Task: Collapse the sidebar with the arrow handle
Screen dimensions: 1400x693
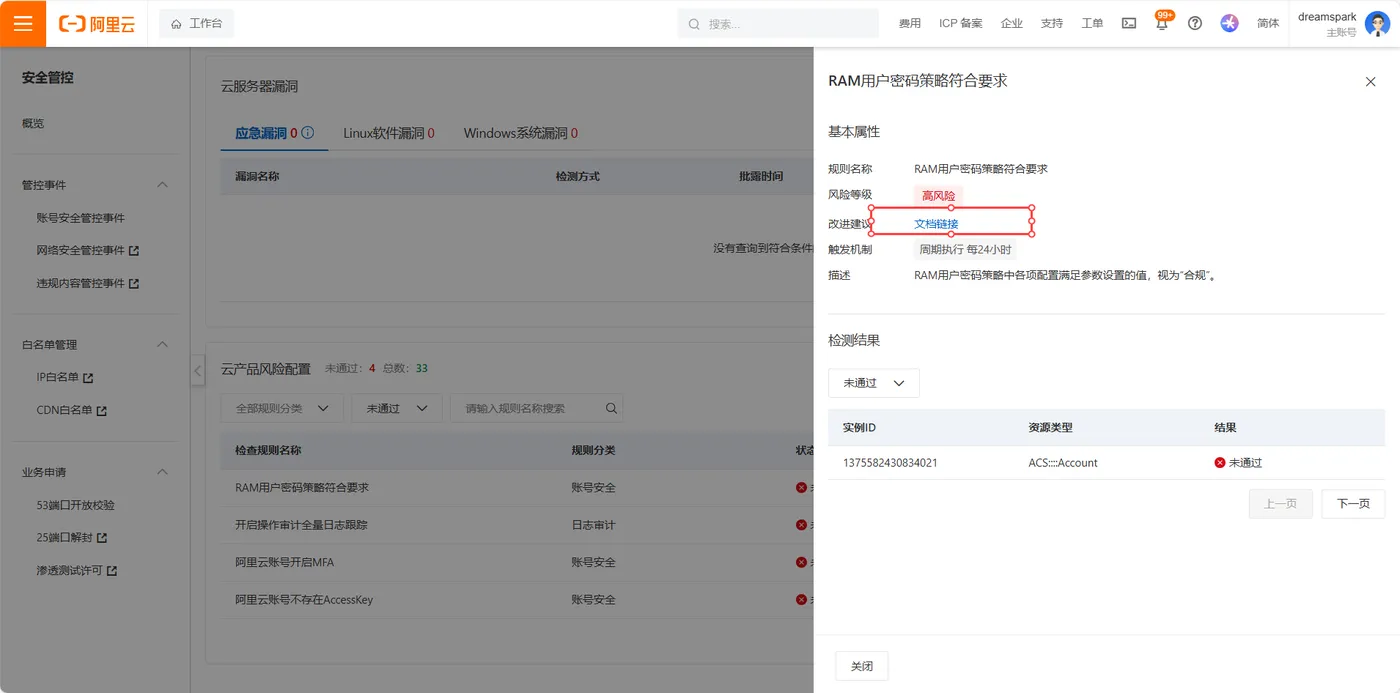Action: coord(197,371)
